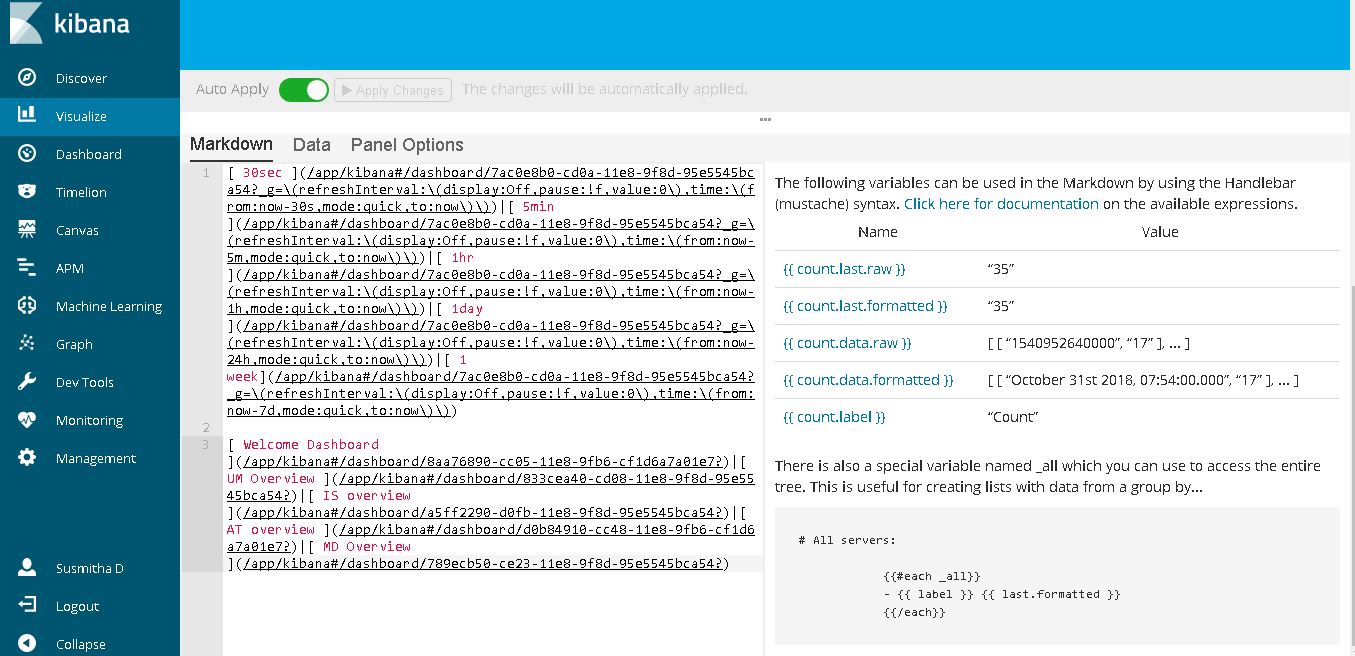Open Discover compass icon
The width and height of the screenshot is (1355, 656).
[27, 78]
